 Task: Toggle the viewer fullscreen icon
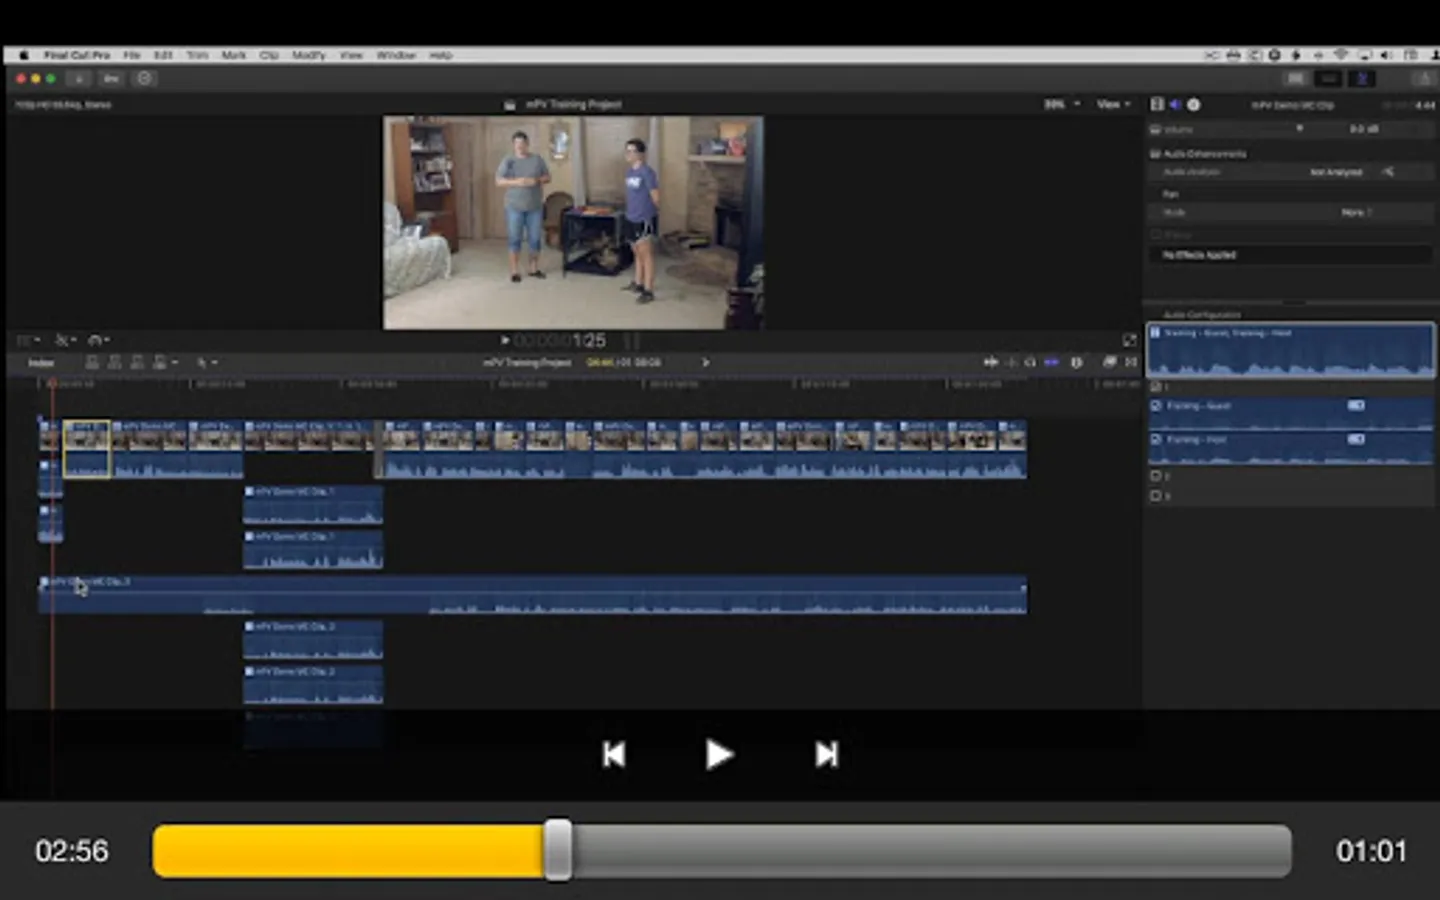pos(1129,341)
